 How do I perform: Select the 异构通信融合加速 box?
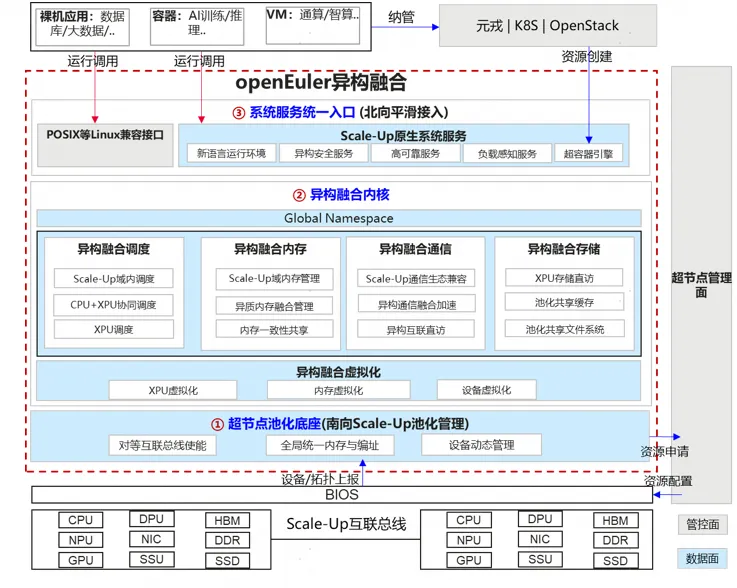click(x=415, y=305)
